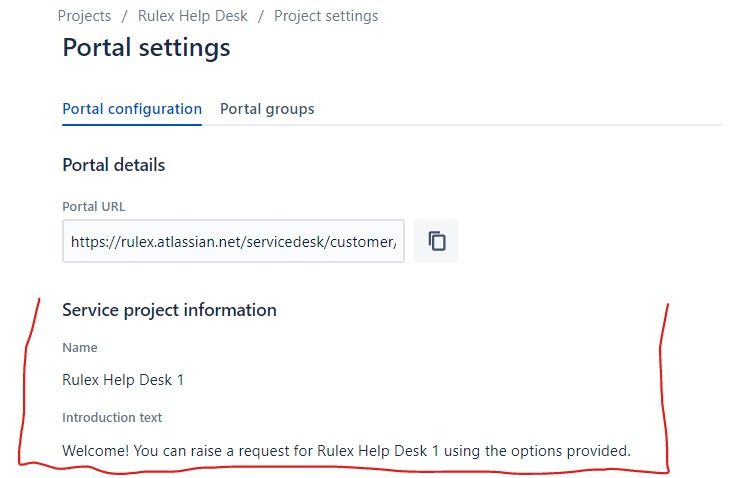
Task: Click the Name field label
Action: click(x=80, y=347)
